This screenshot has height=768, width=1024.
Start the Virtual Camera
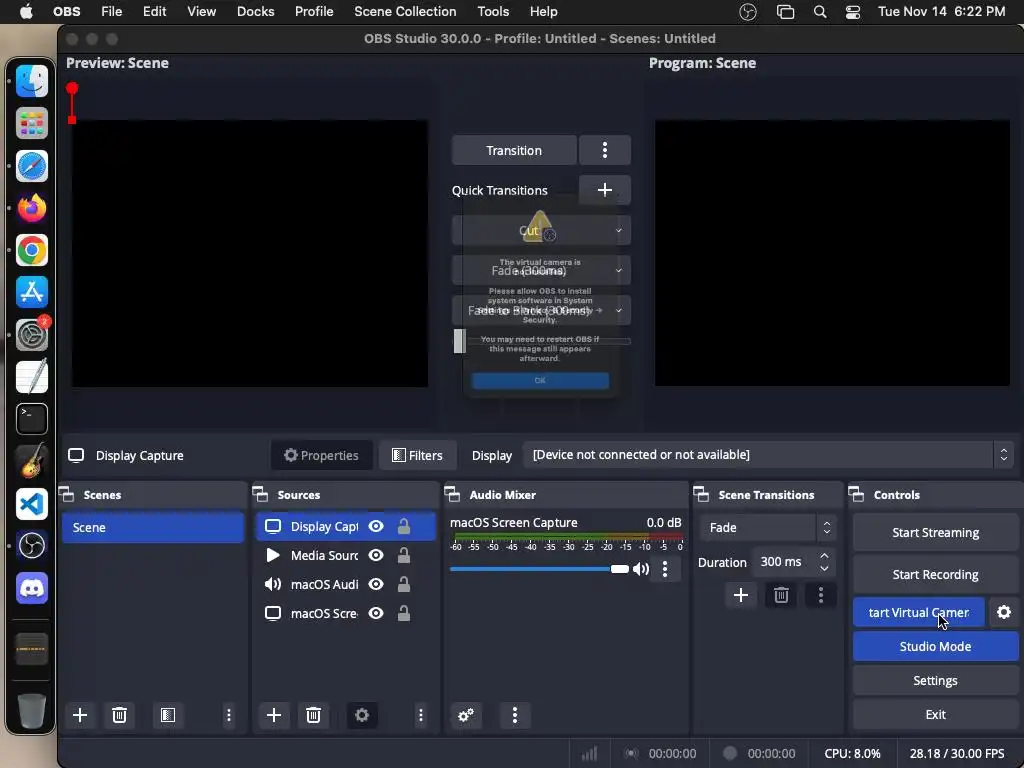click(918, 613)
